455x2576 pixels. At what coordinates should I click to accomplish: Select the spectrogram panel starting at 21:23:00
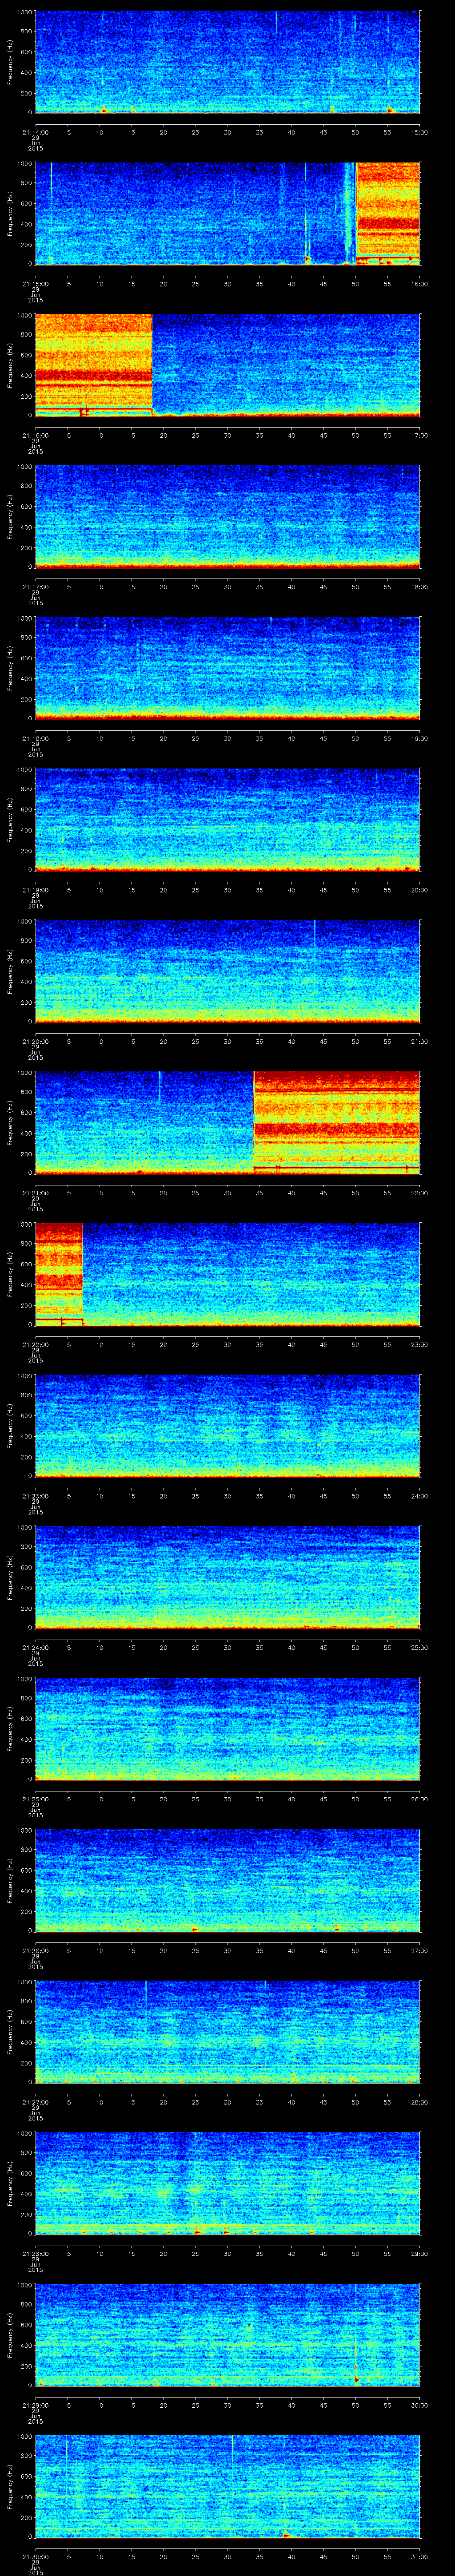pyautogui.click(x=227, y=1425)
